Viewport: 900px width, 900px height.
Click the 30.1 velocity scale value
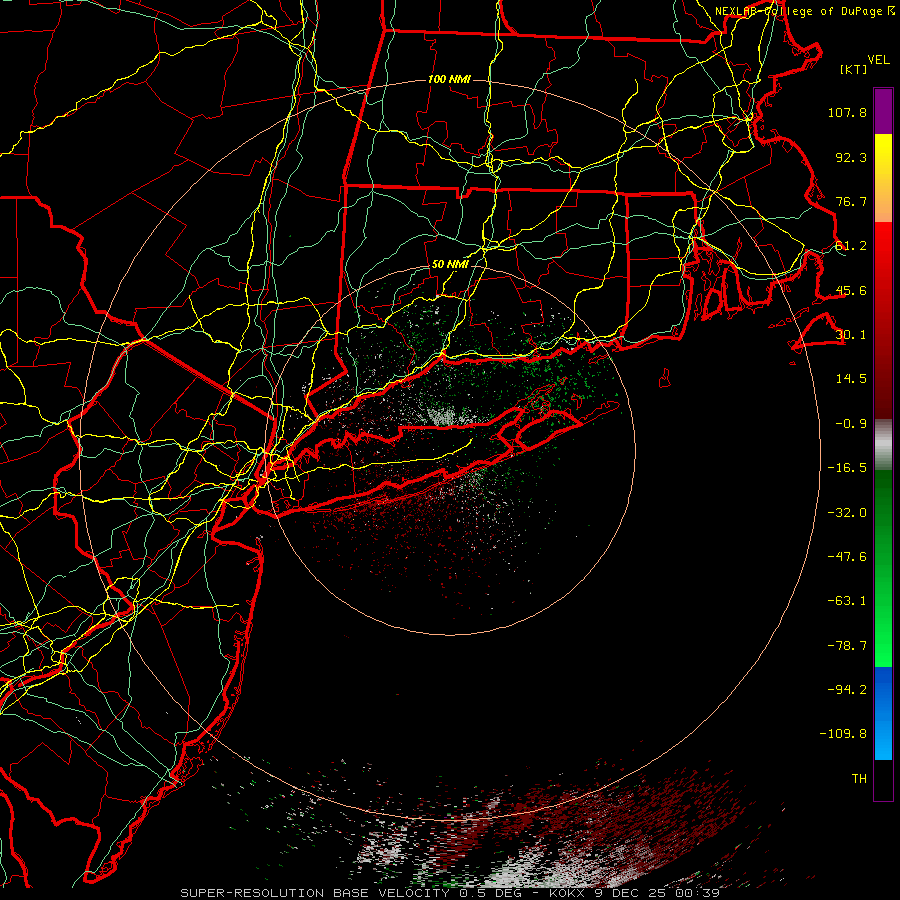pyautogui.click(x=851, y=335)
